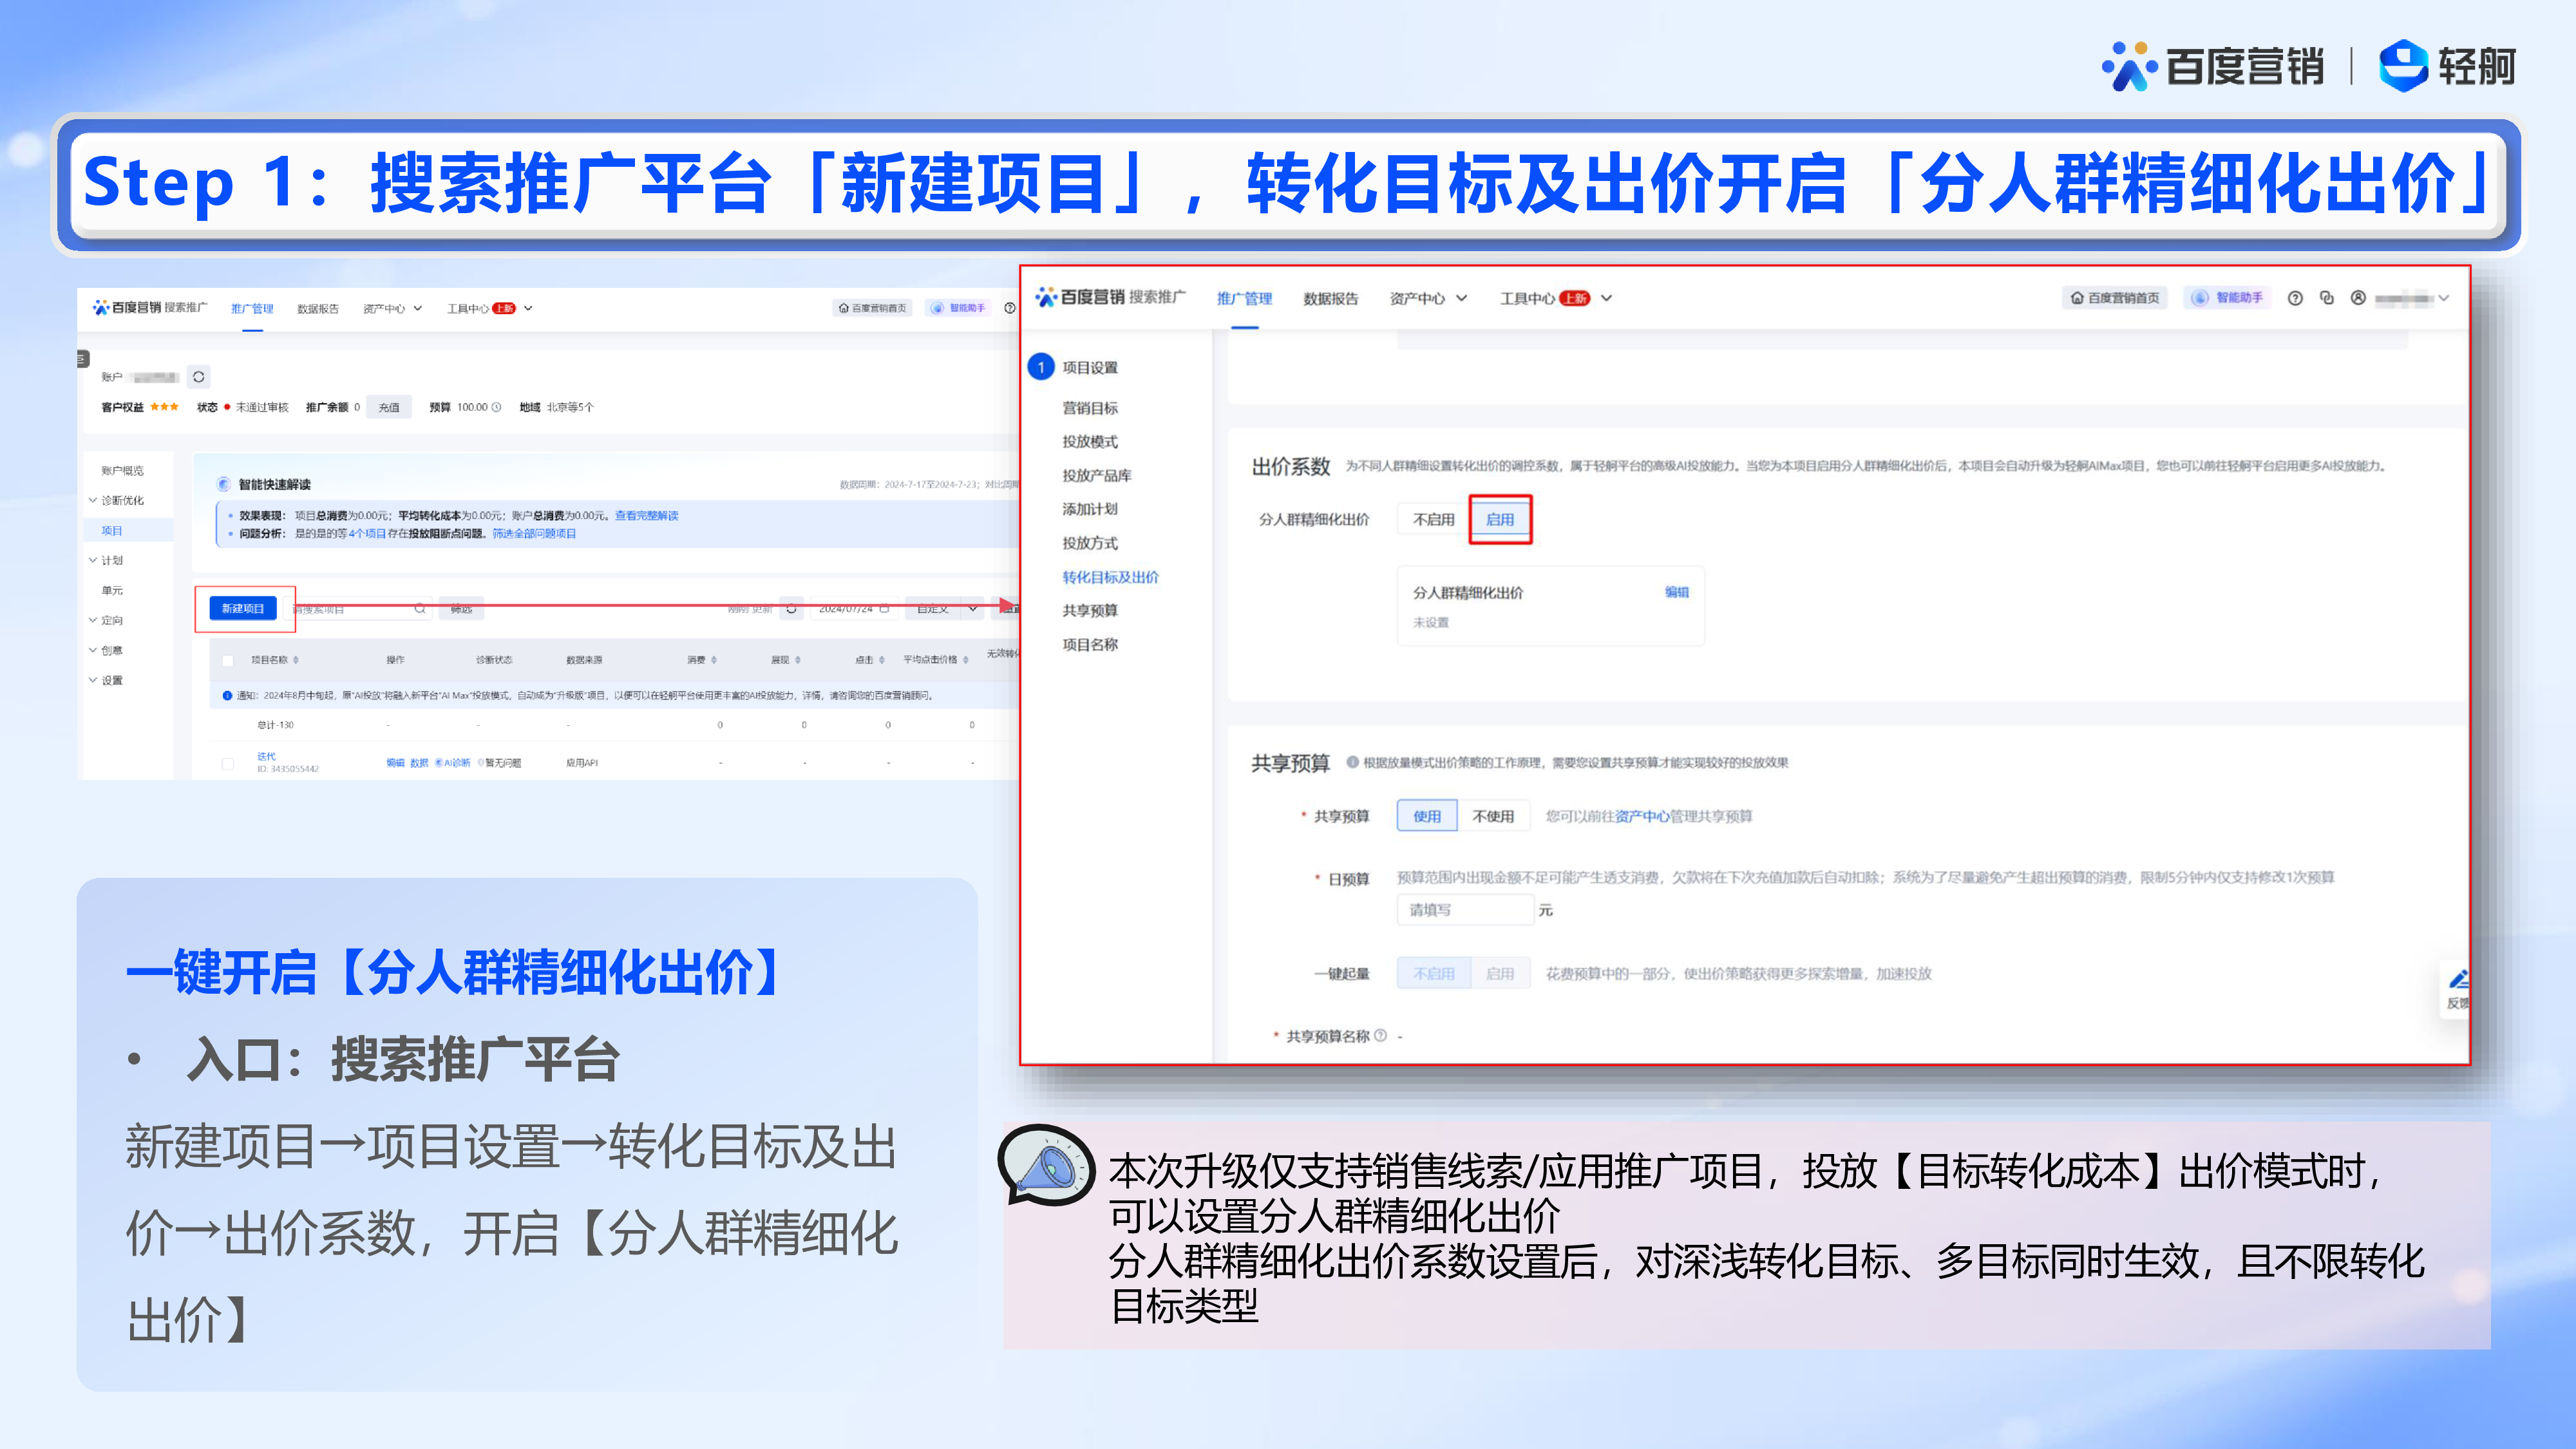Select 单元 in left sidebar
The height and width of the screenshot is (1449, 2576).
(x=112, y=590)
